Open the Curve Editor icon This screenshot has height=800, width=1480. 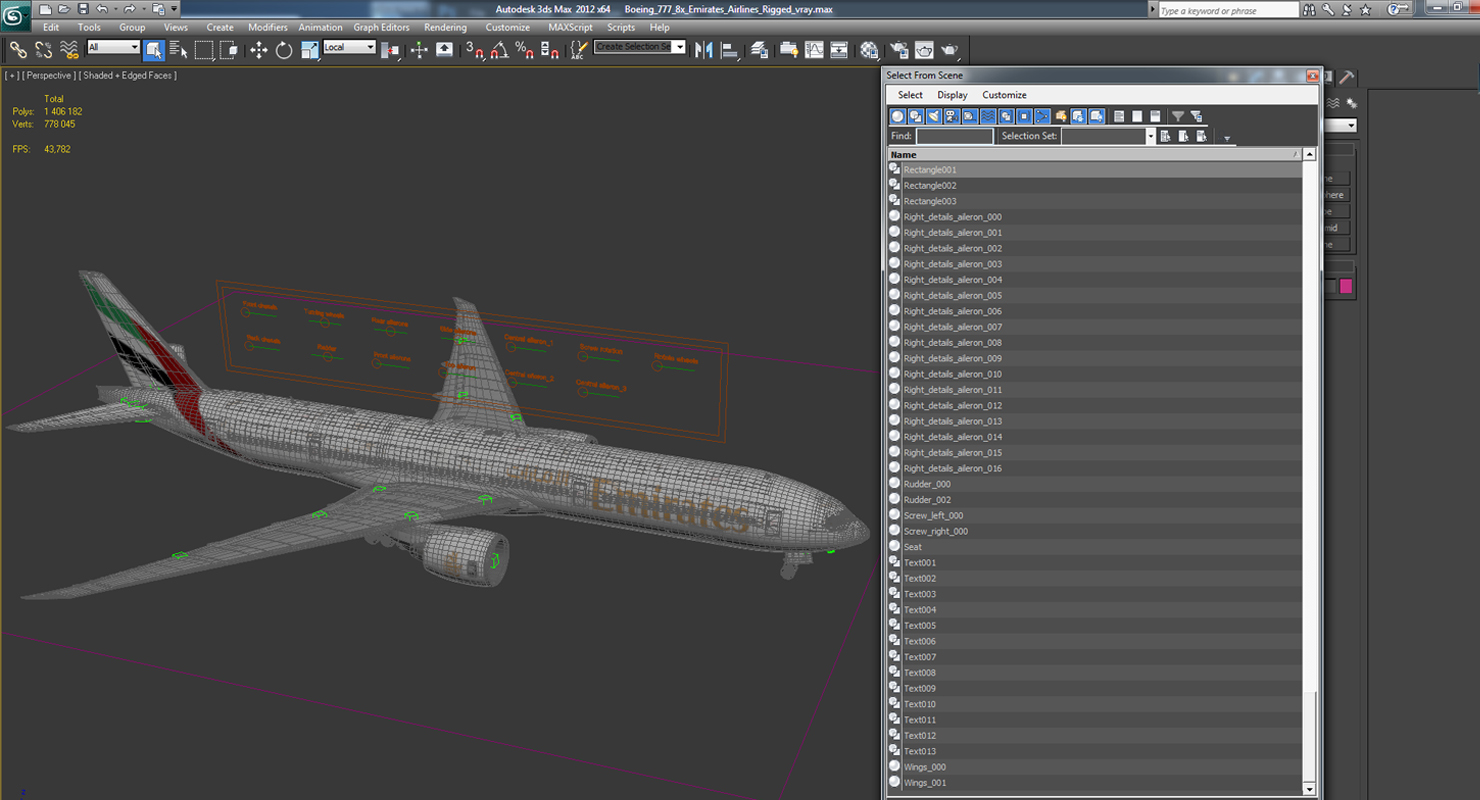tap(815, 50)
